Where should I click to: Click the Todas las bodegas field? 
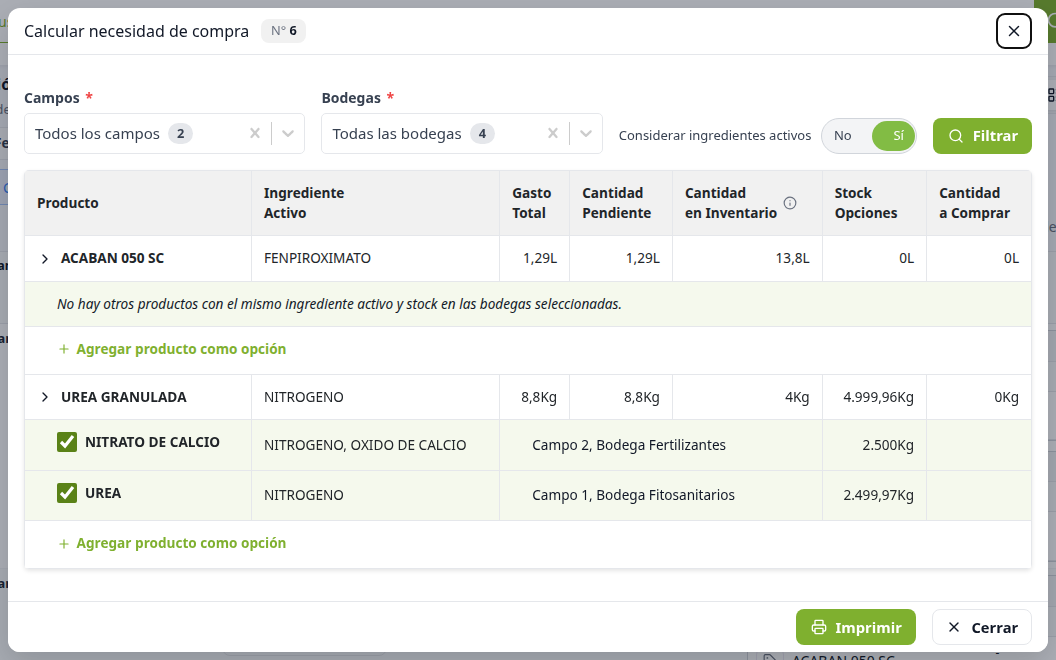coord(462,133)
